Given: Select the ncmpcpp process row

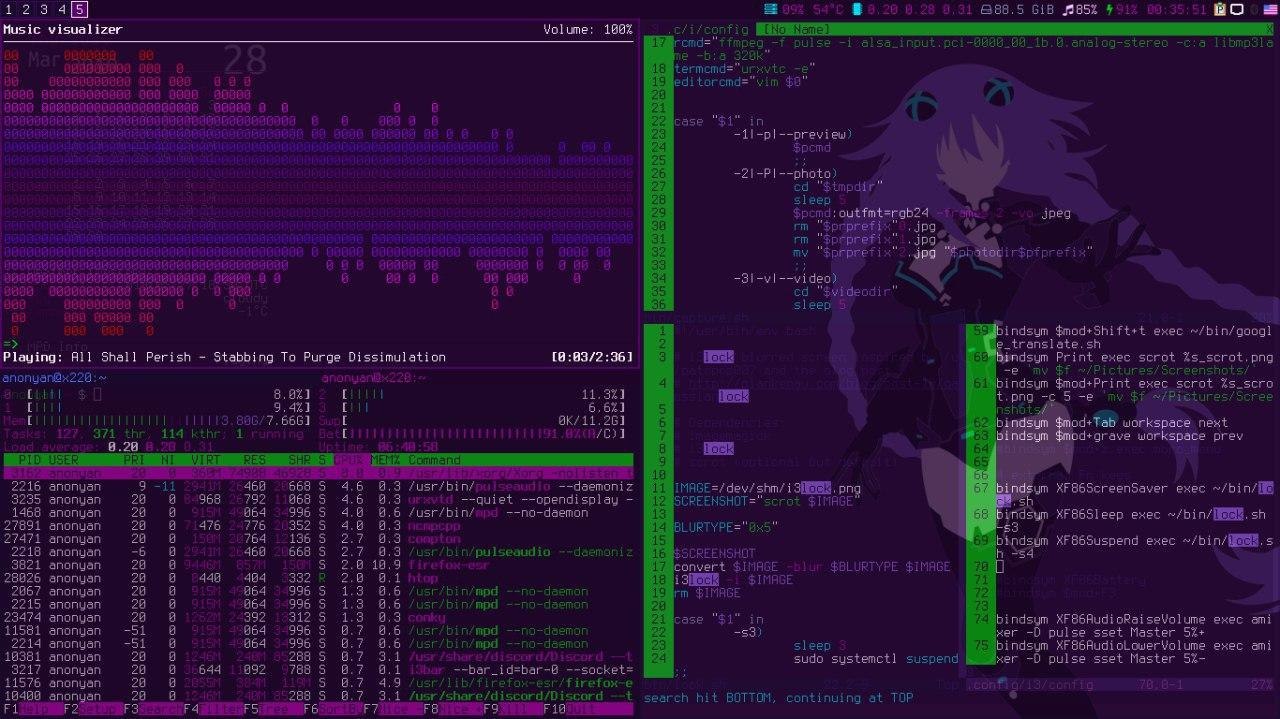Looking at the screenshot, I should [x=317, y=526].
